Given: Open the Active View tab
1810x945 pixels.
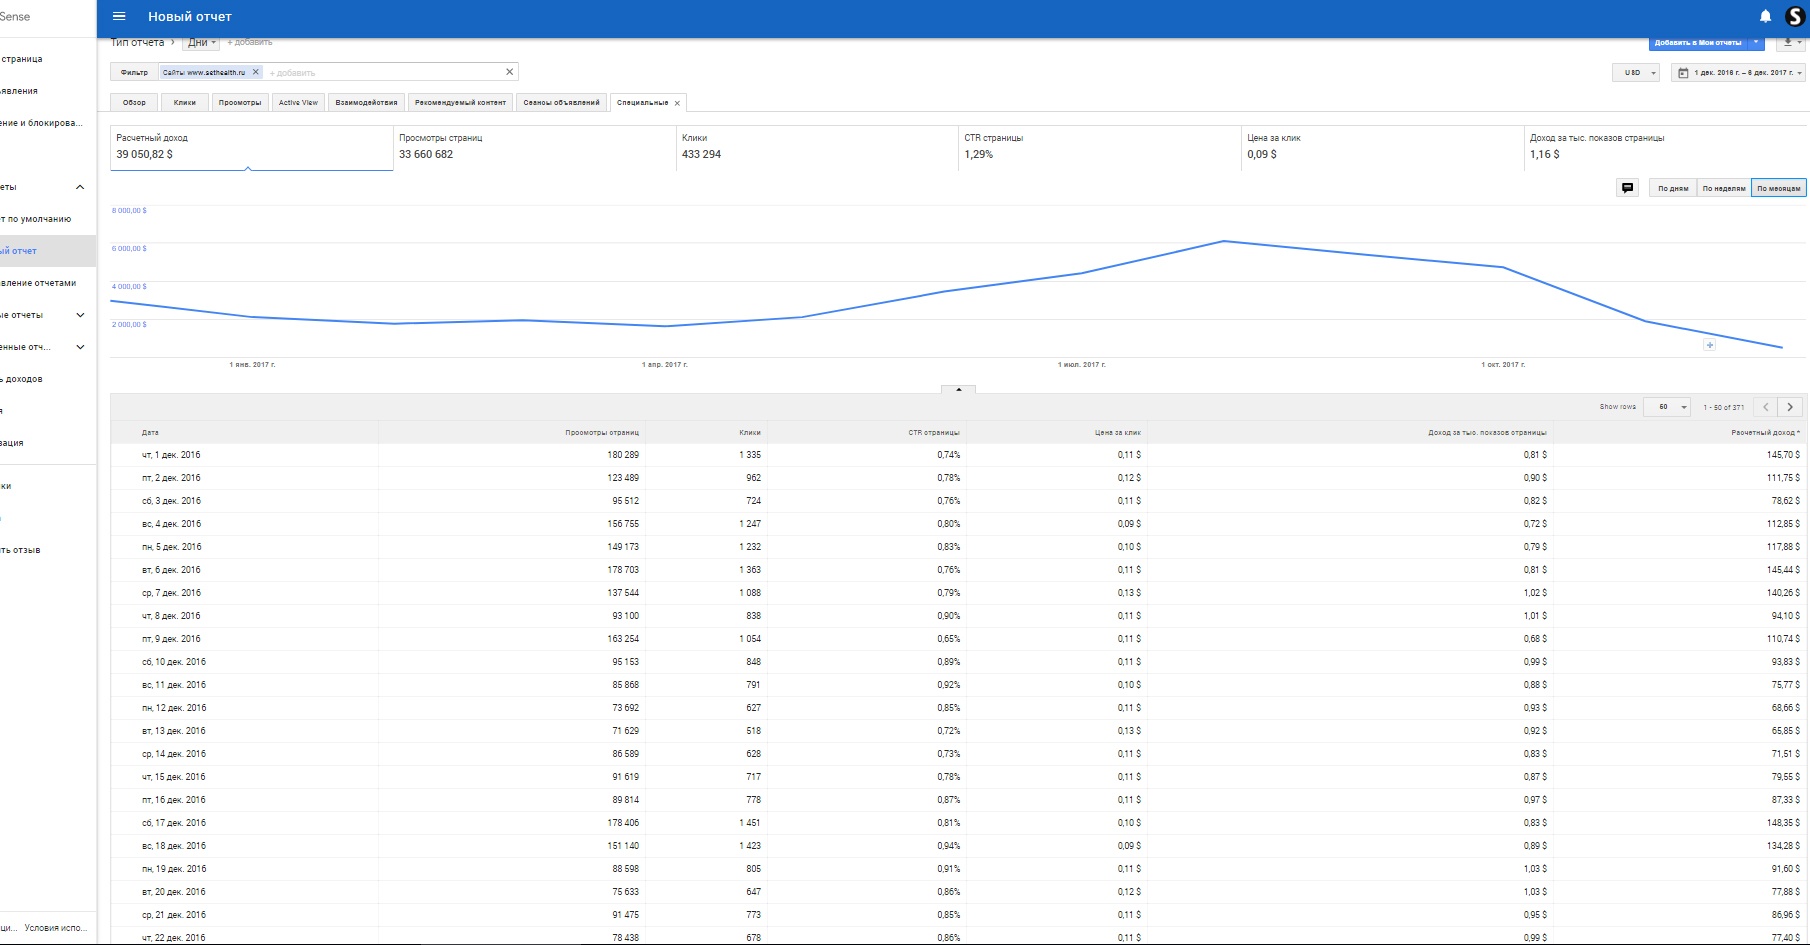Looking at the screenshot, I should [298, 103].
